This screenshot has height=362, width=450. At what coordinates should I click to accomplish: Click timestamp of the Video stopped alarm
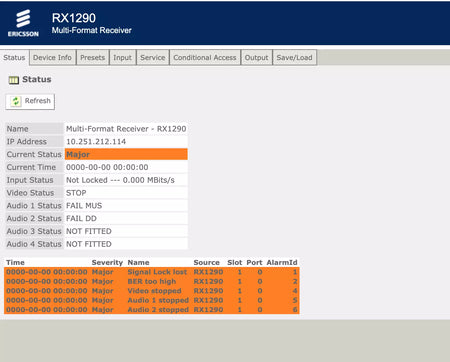pos(47,291)
